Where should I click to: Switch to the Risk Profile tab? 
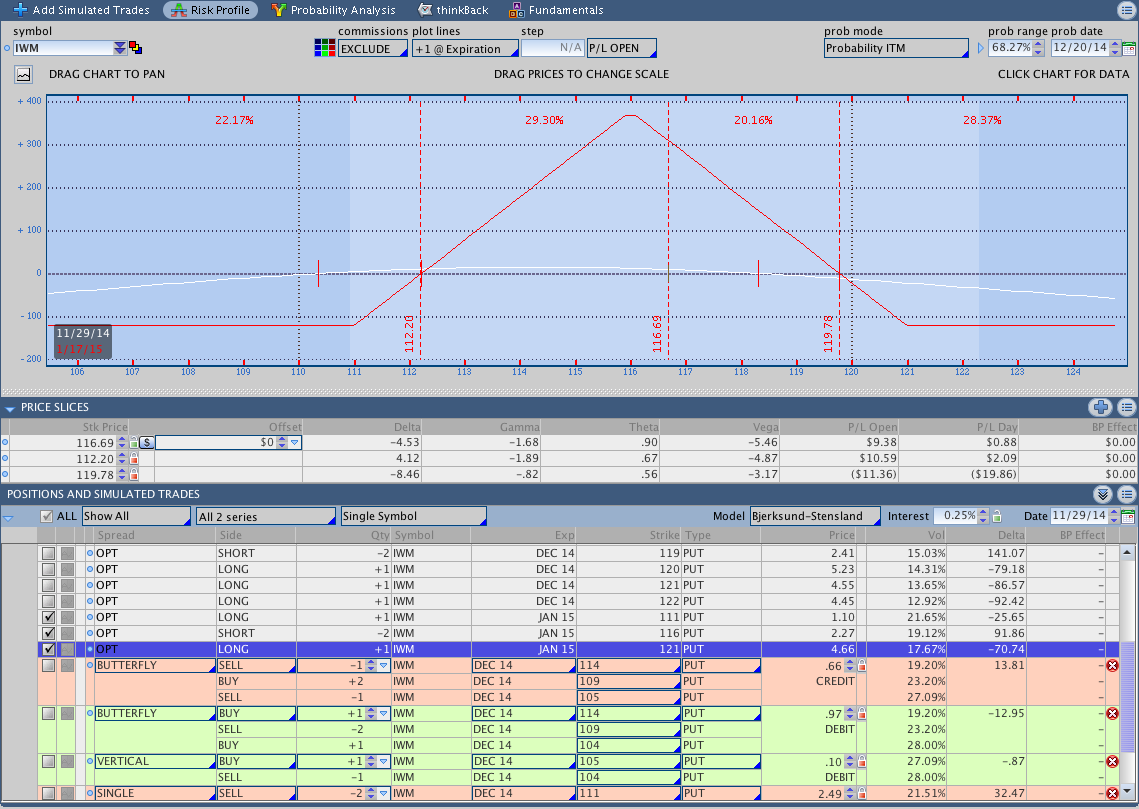click(211, 10)
